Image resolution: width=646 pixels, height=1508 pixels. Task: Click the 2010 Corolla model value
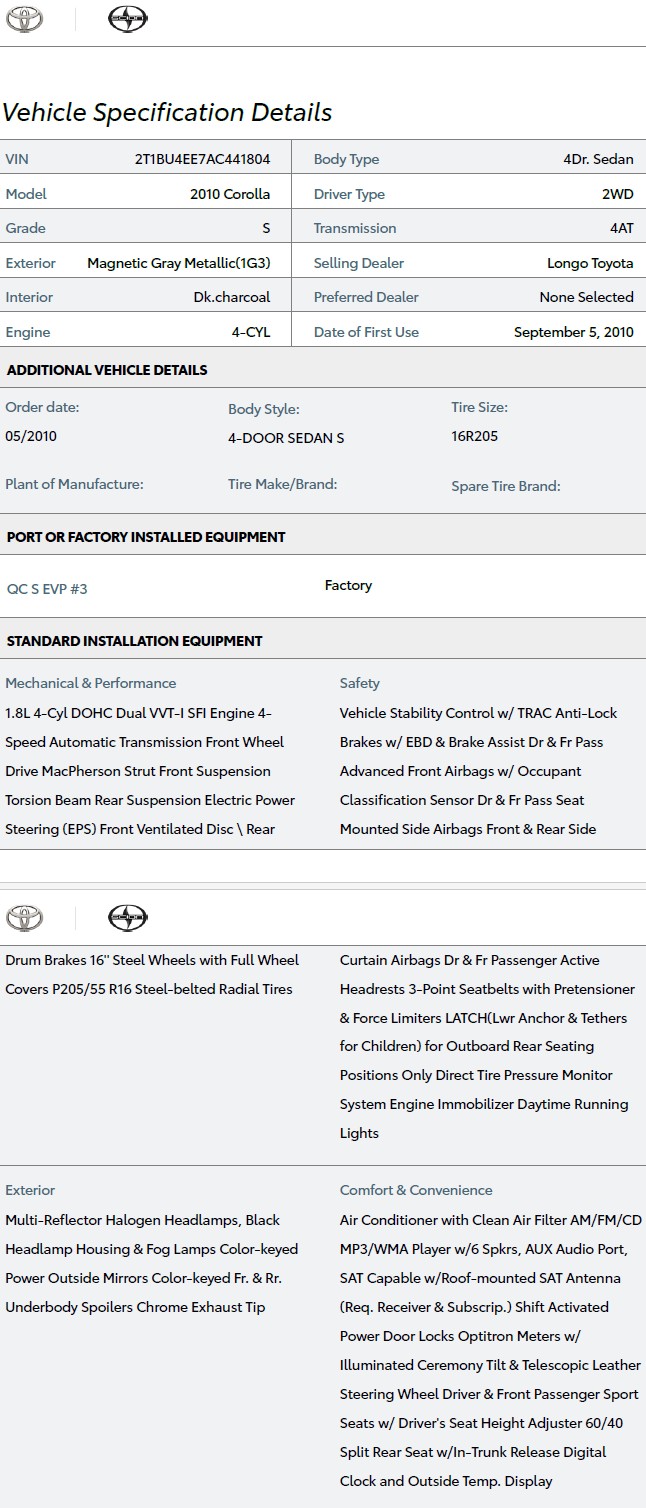[x=230, y=194]
